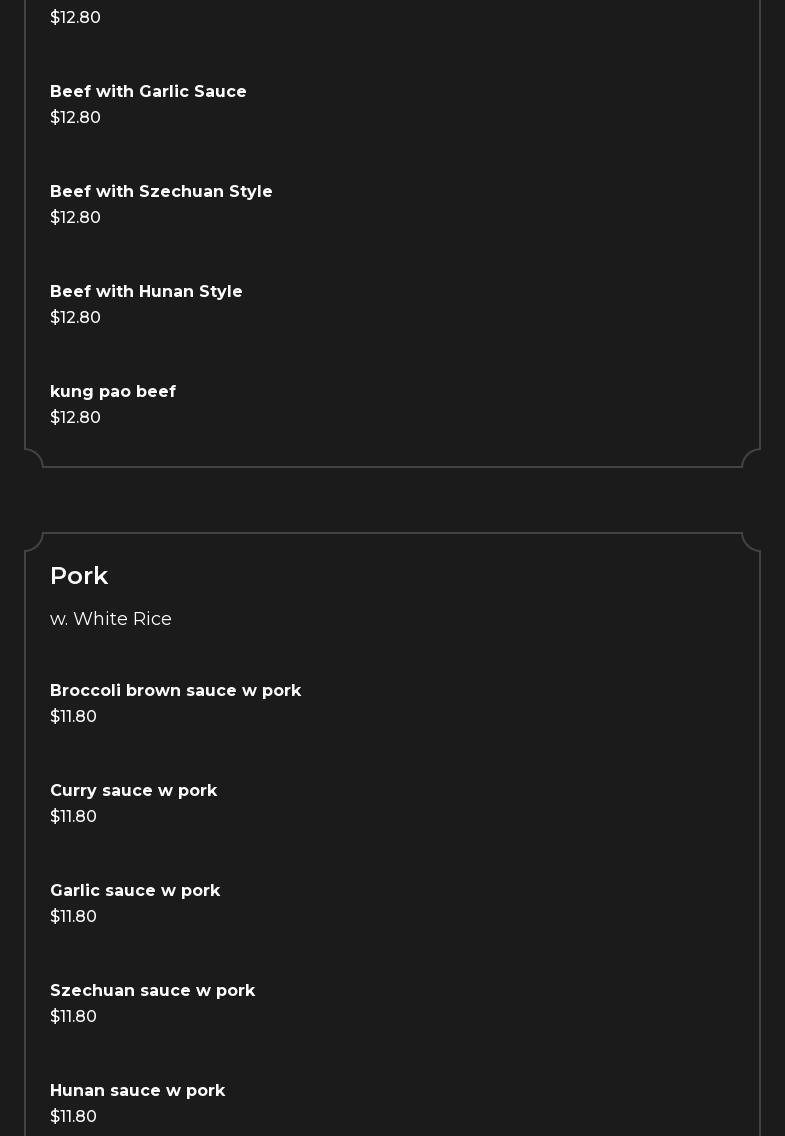
Task: Click the price below Beef with Szechuan Style
Action: coord(75,217)
